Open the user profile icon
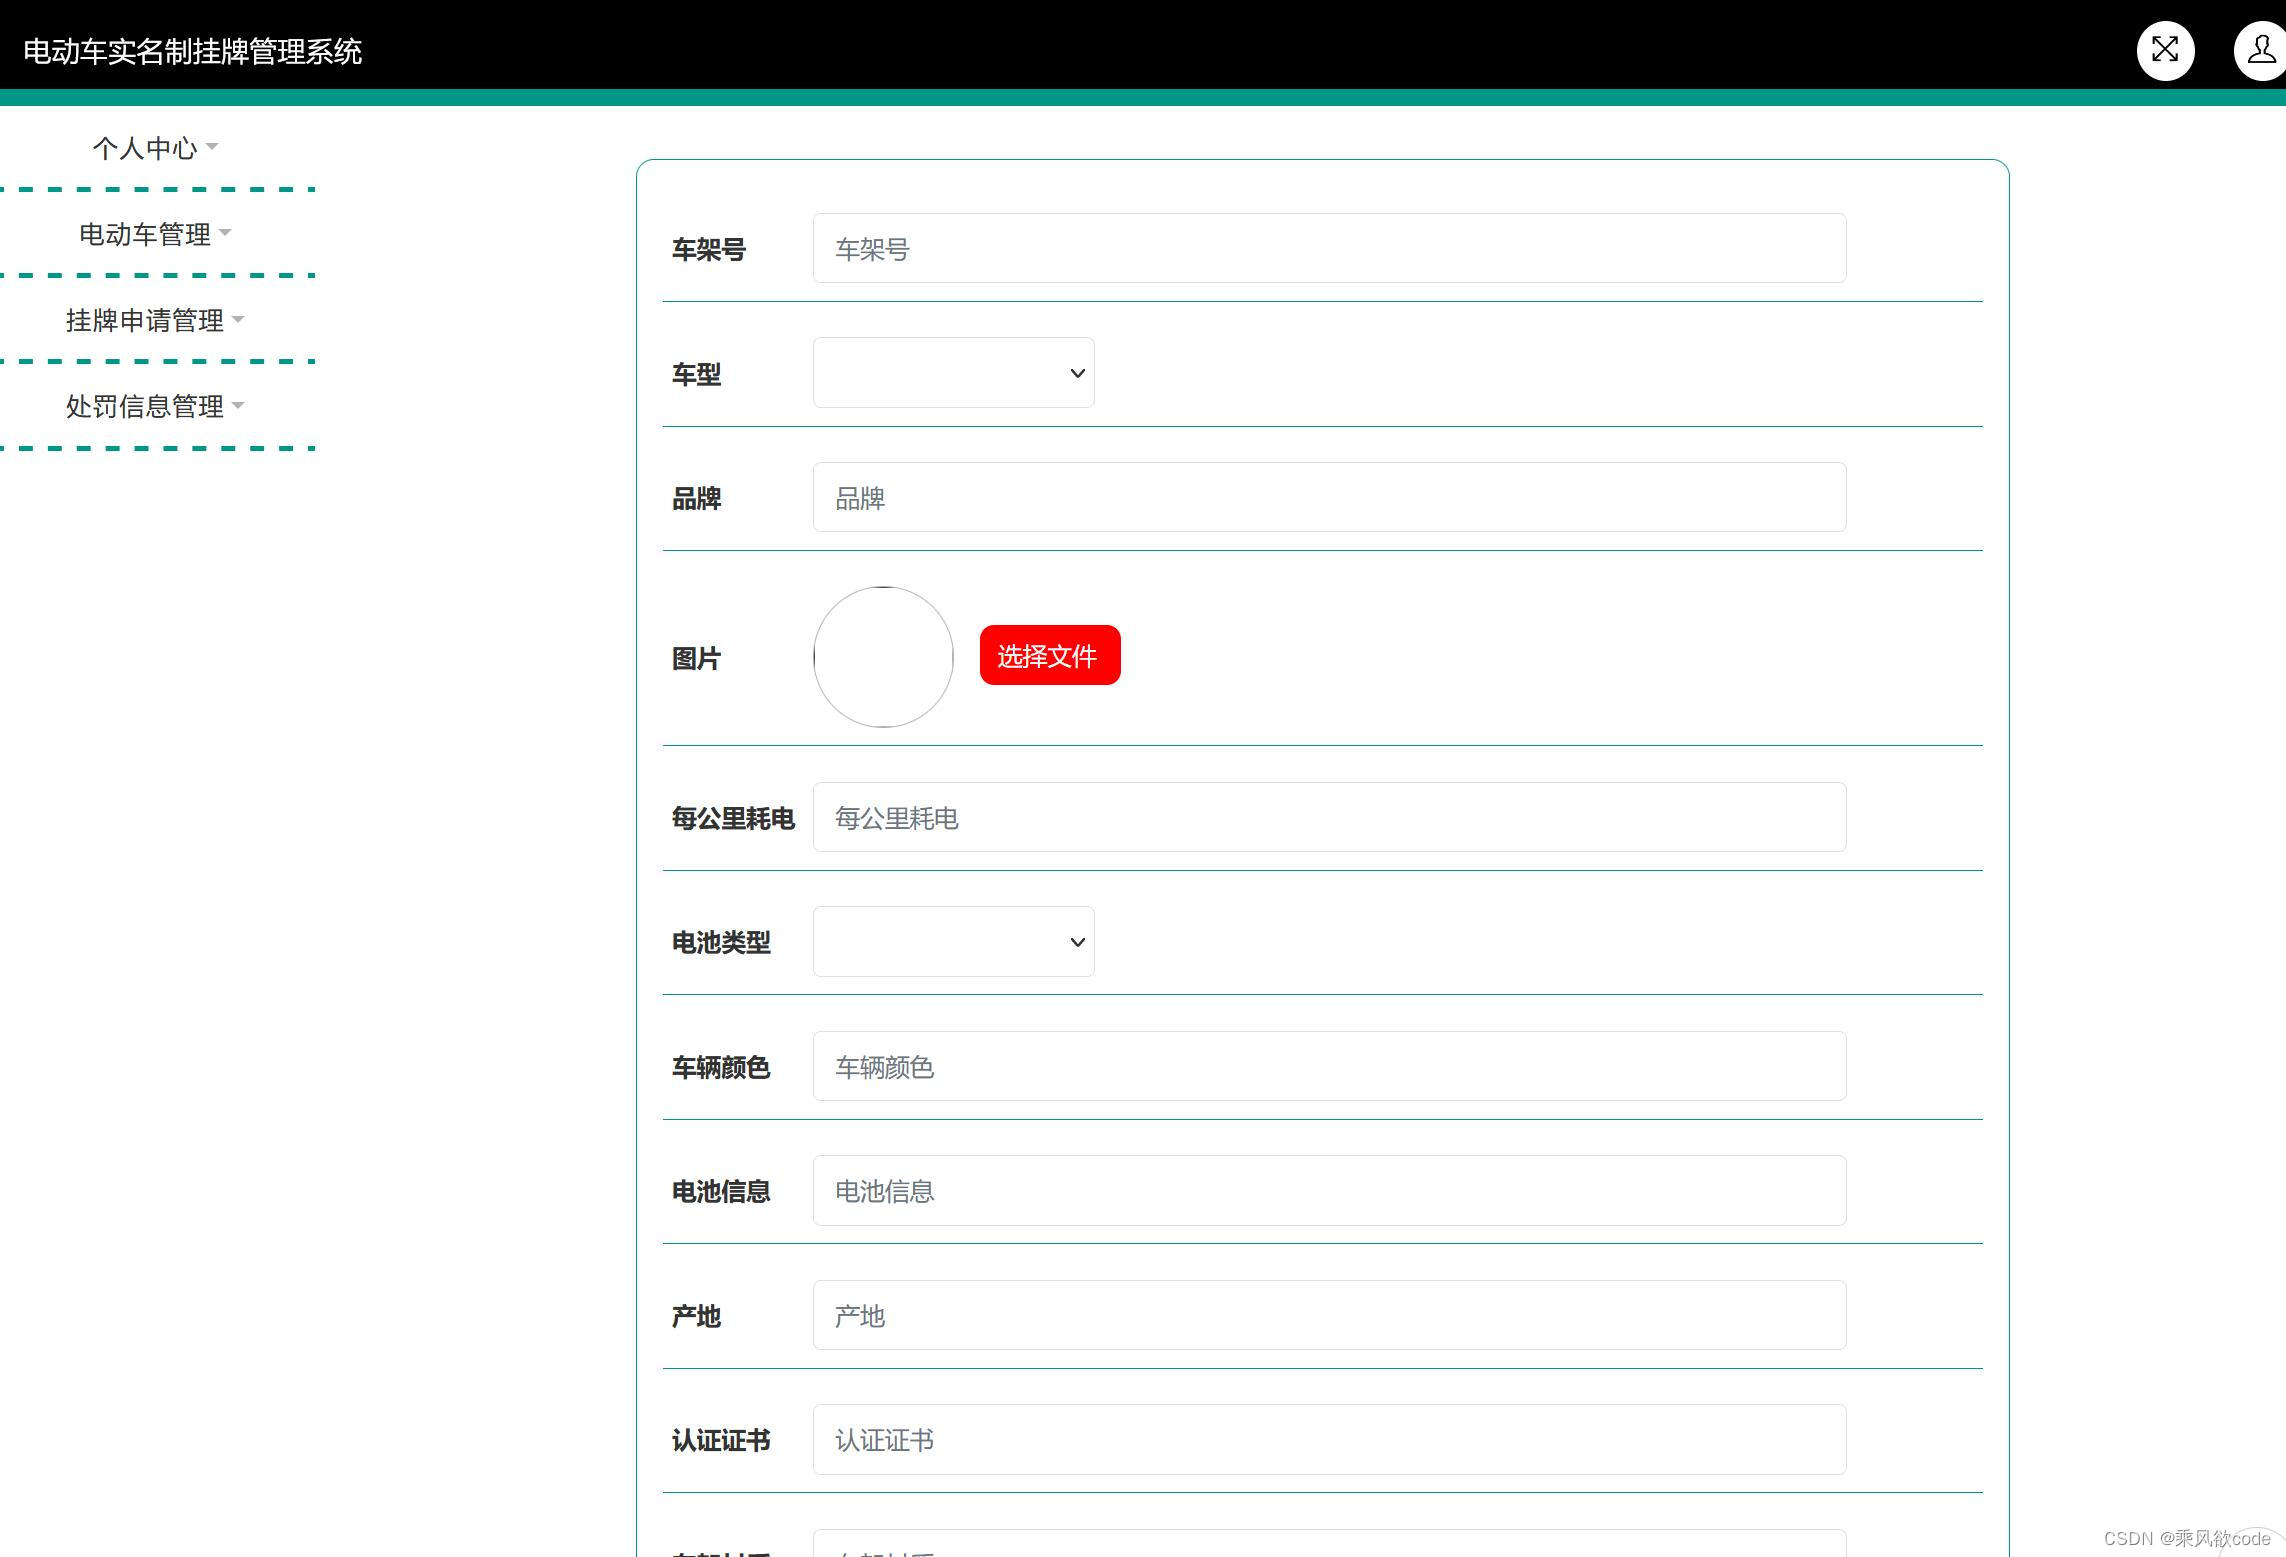2286x1557 pixels. point(2260,50)
